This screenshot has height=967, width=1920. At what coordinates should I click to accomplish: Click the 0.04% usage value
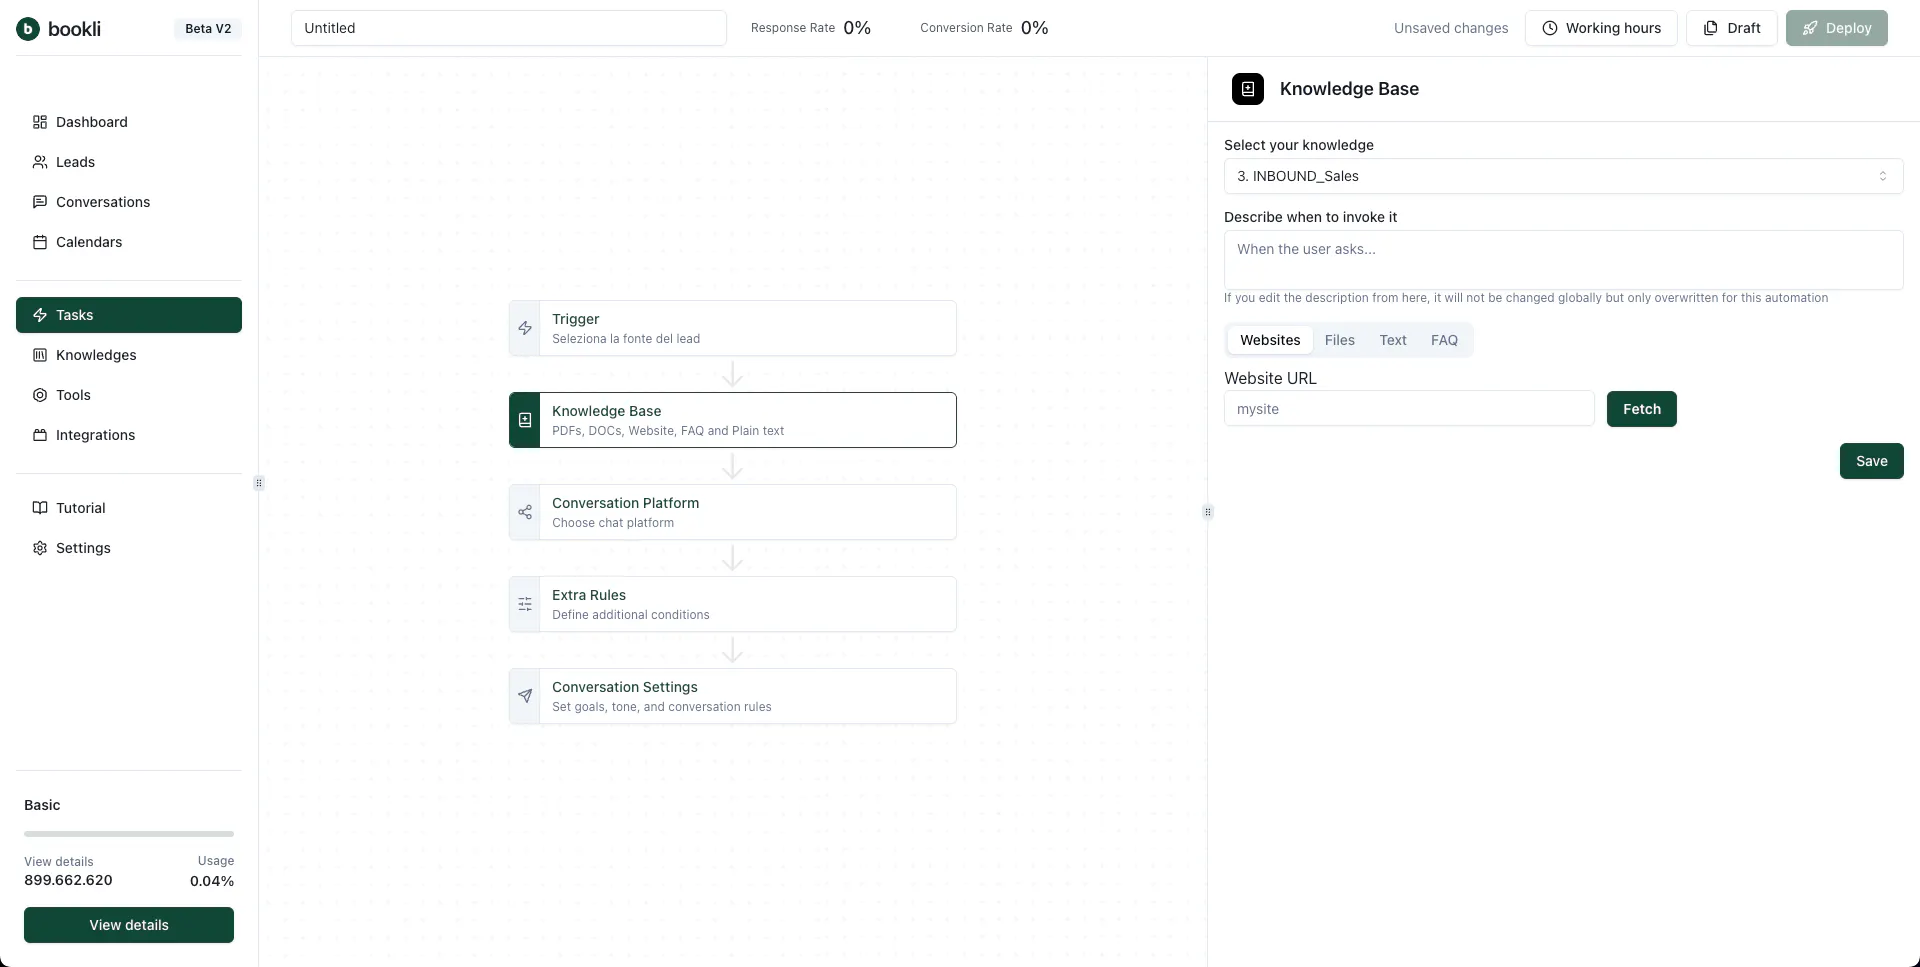coord(212,881)
